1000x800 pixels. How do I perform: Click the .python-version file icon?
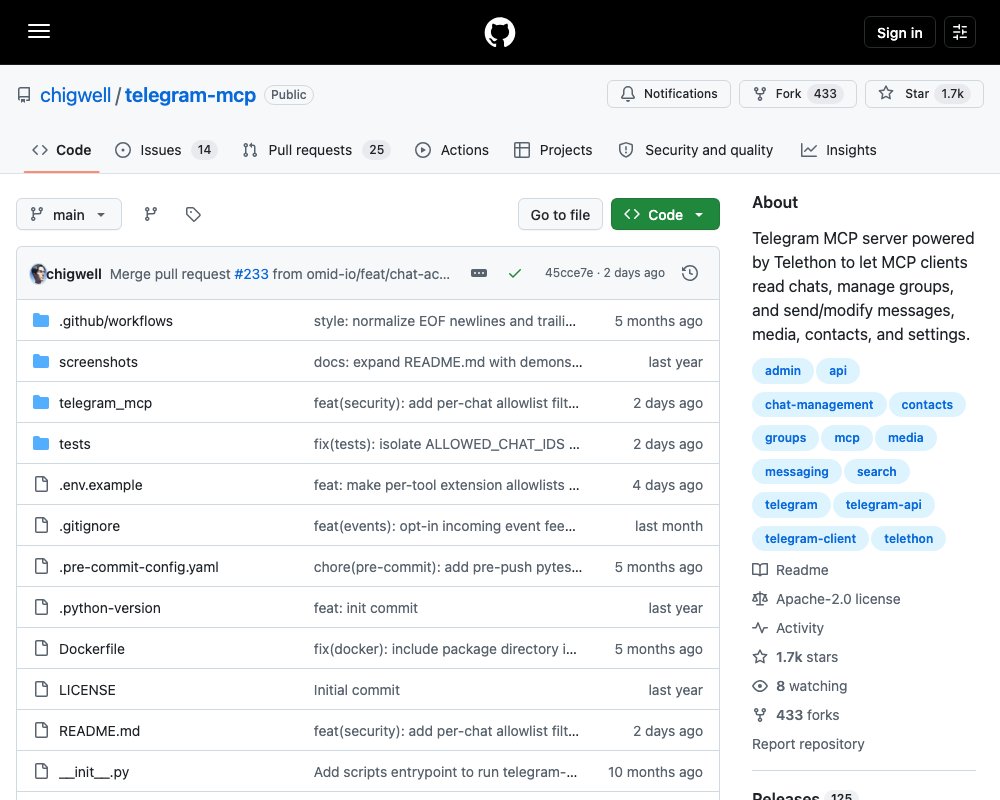[41, 607]
